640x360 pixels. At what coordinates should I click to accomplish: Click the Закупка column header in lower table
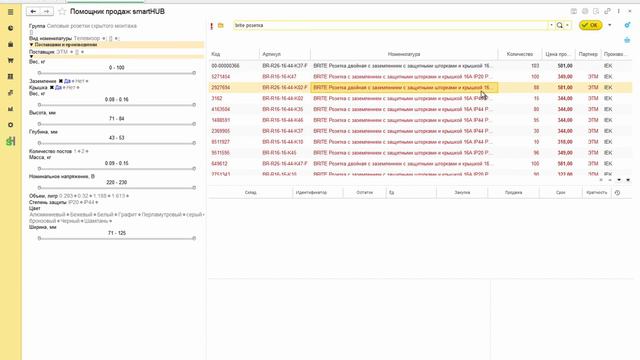point(462,192)
